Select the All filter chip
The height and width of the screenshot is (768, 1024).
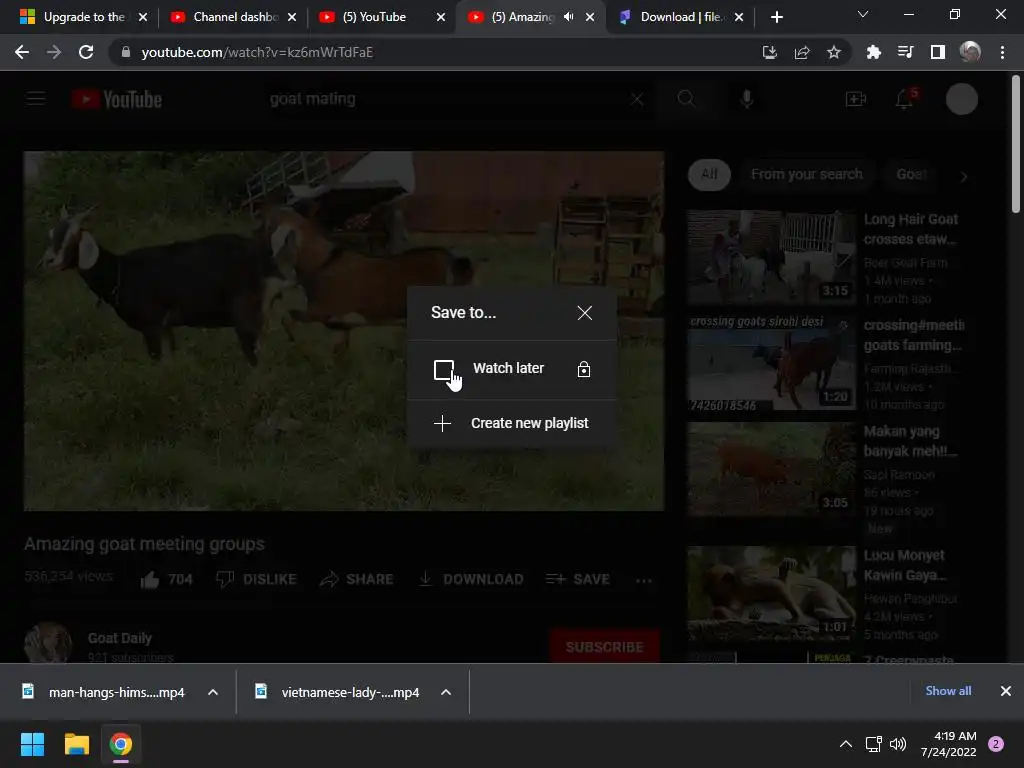709,174
